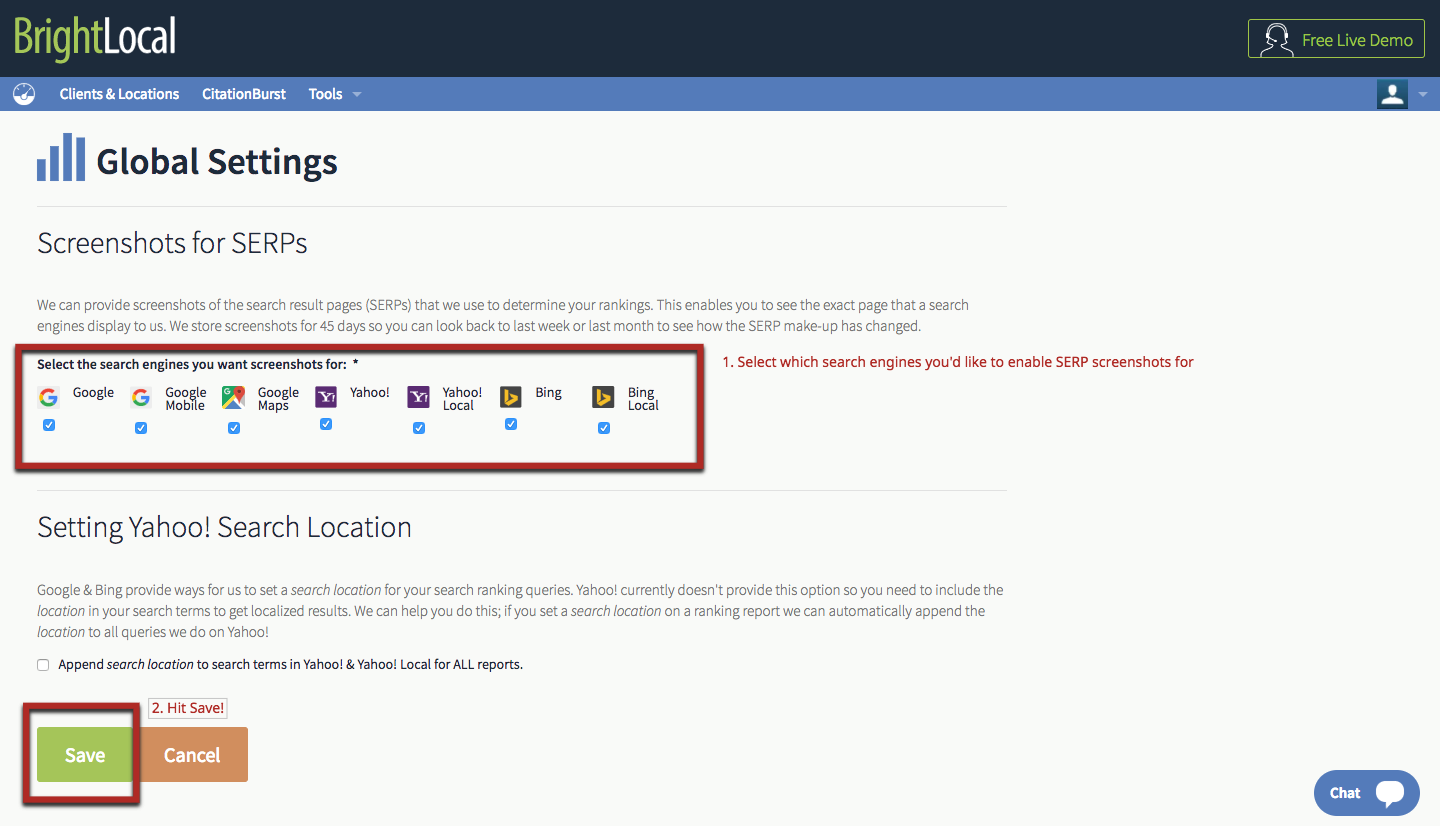Click the Google search engine icon
This screenshot has width=1440, height=826.
[x=49, y=397]
